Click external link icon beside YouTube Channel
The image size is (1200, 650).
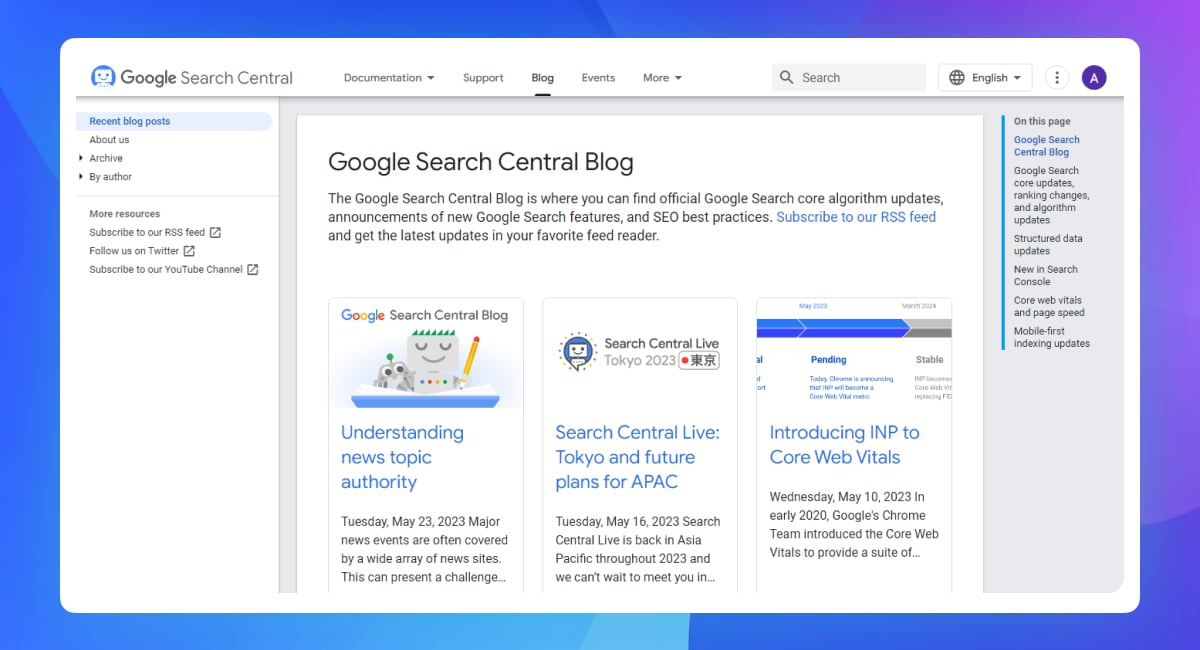pos(253,269)
